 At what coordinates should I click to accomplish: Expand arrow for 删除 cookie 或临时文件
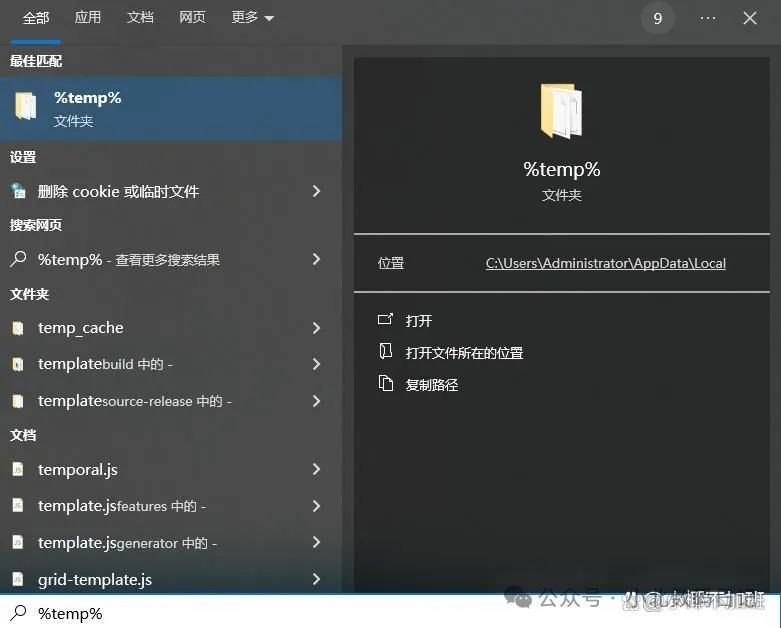316,191
